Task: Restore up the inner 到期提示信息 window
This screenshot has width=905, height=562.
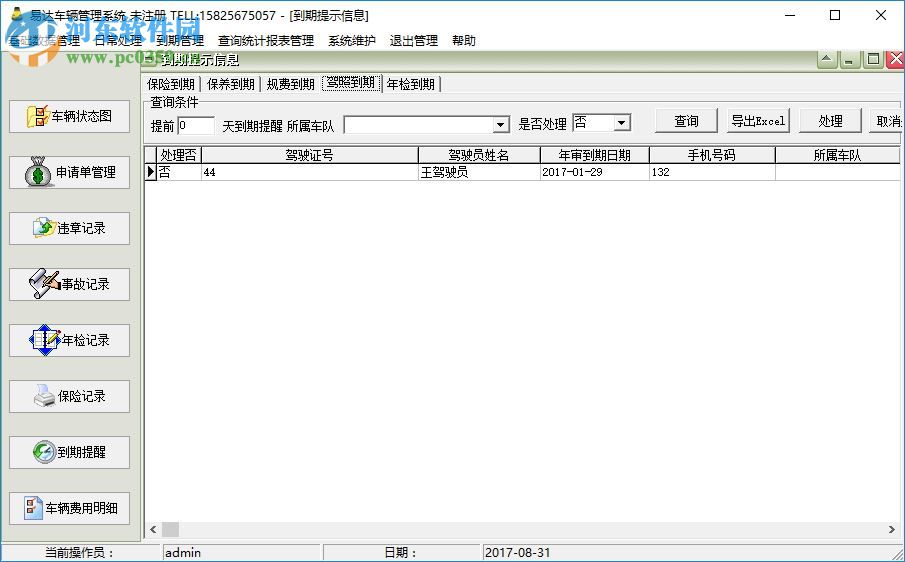Action: [827, 59]
